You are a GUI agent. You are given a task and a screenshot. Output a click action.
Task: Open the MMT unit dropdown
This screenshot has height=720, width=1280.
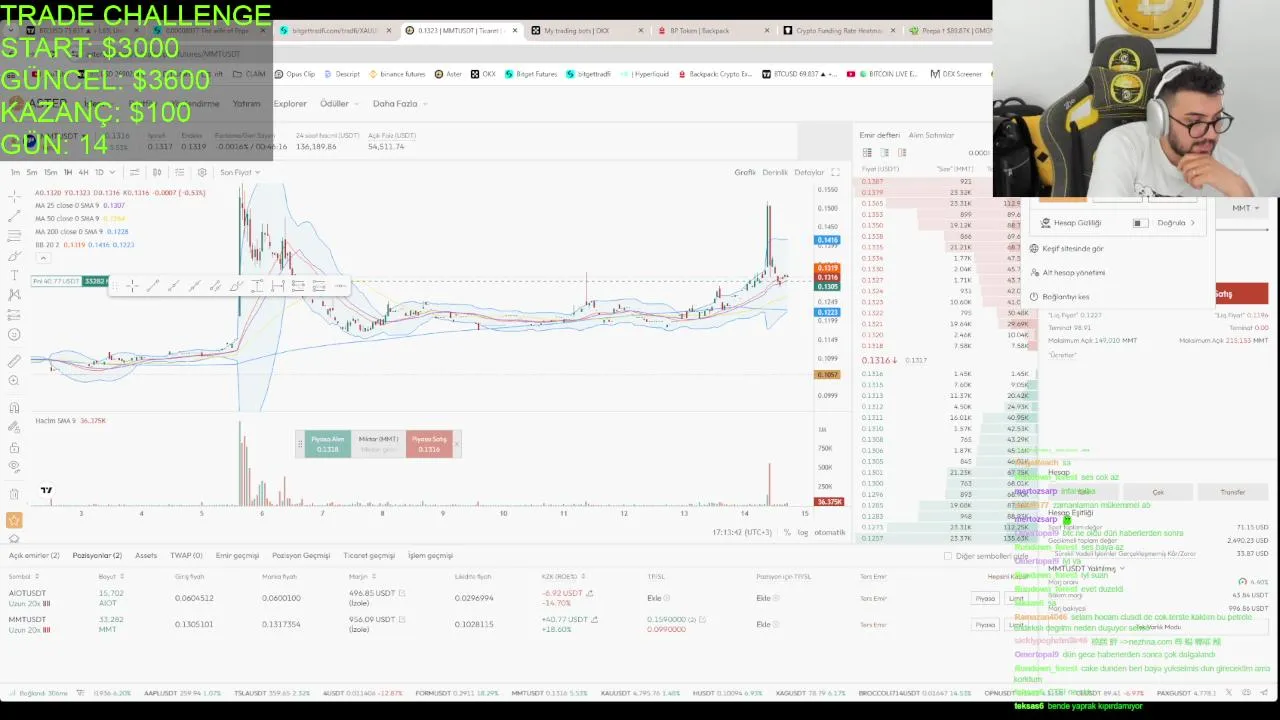(x=1246, y=207)
